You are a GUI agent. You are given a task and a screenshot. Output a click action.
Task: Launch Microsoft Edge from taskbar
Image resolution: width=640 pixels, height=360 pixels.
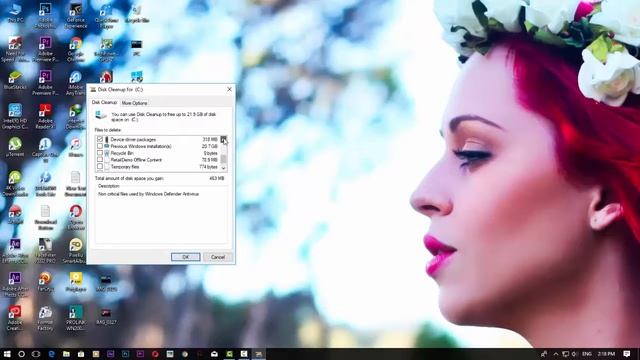51,354
